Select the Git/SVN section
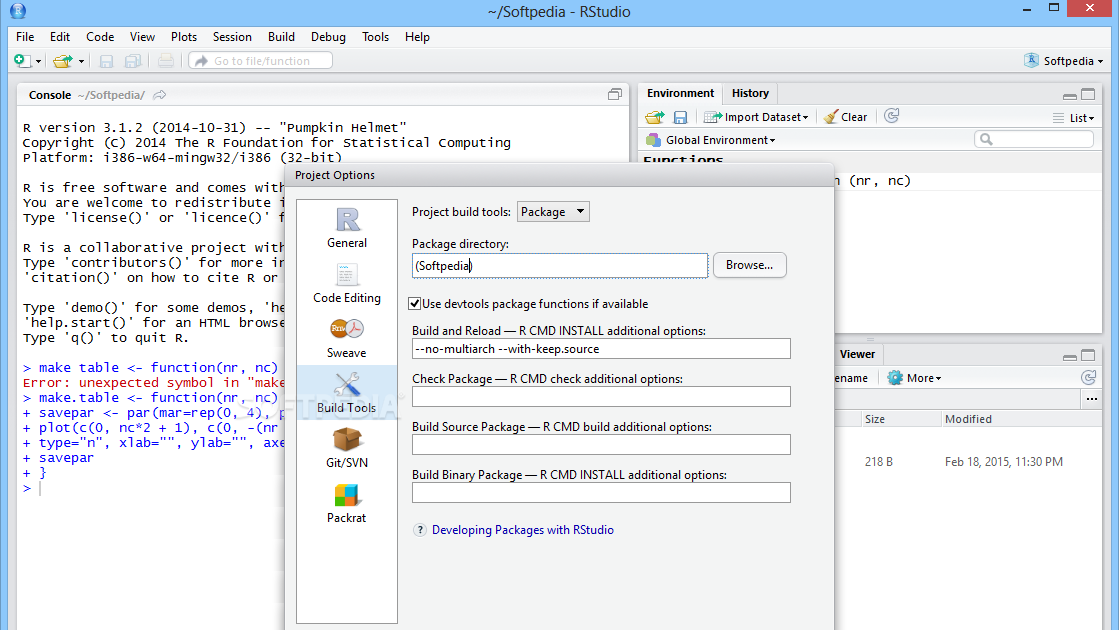This screenshot has width=1119, height=630. point(347,447)
